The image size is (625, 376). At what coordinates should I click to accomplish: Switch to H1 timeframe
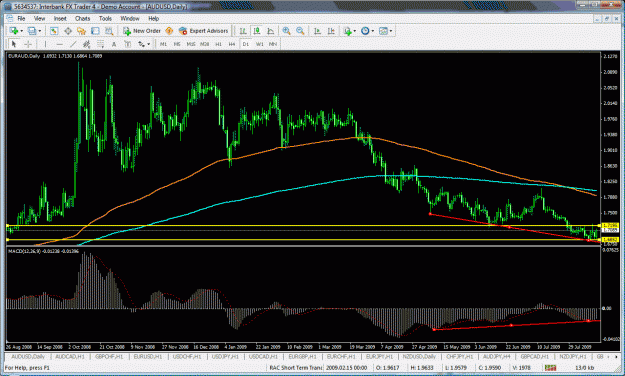tap(218, 44)
